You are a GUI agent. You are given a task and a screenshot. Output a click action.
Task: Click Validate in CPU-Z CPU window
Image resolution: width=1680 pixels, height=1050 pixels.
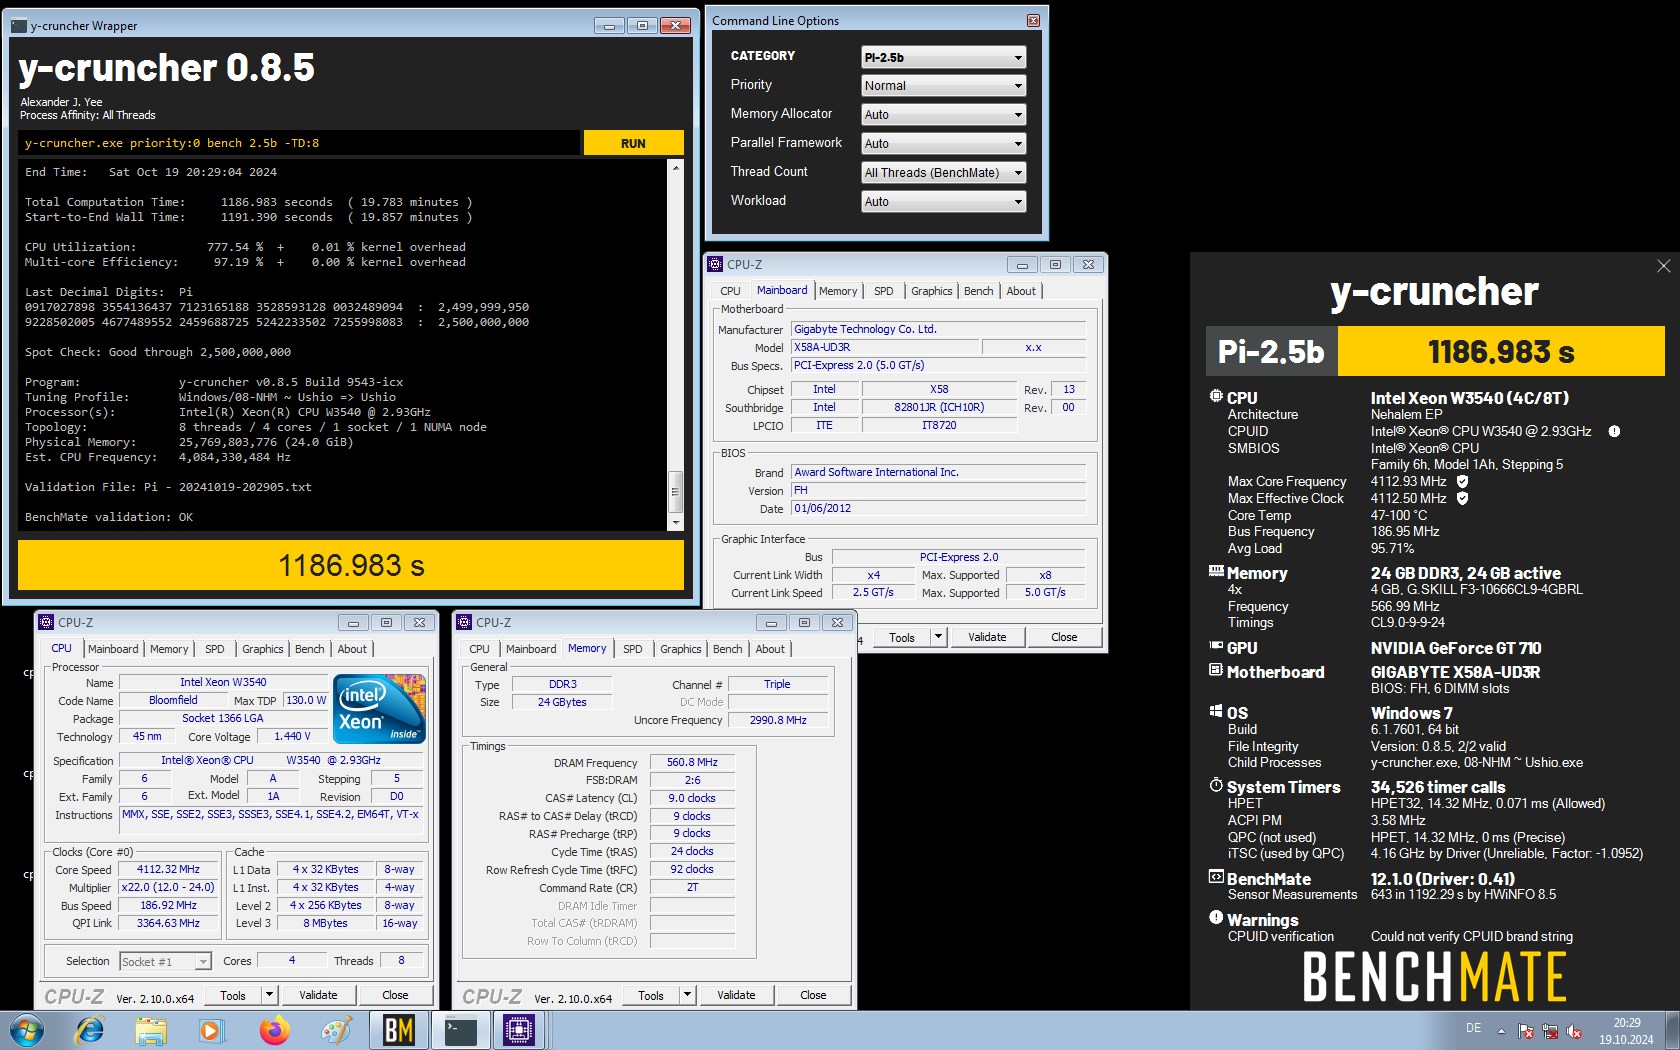pos(318,995)
